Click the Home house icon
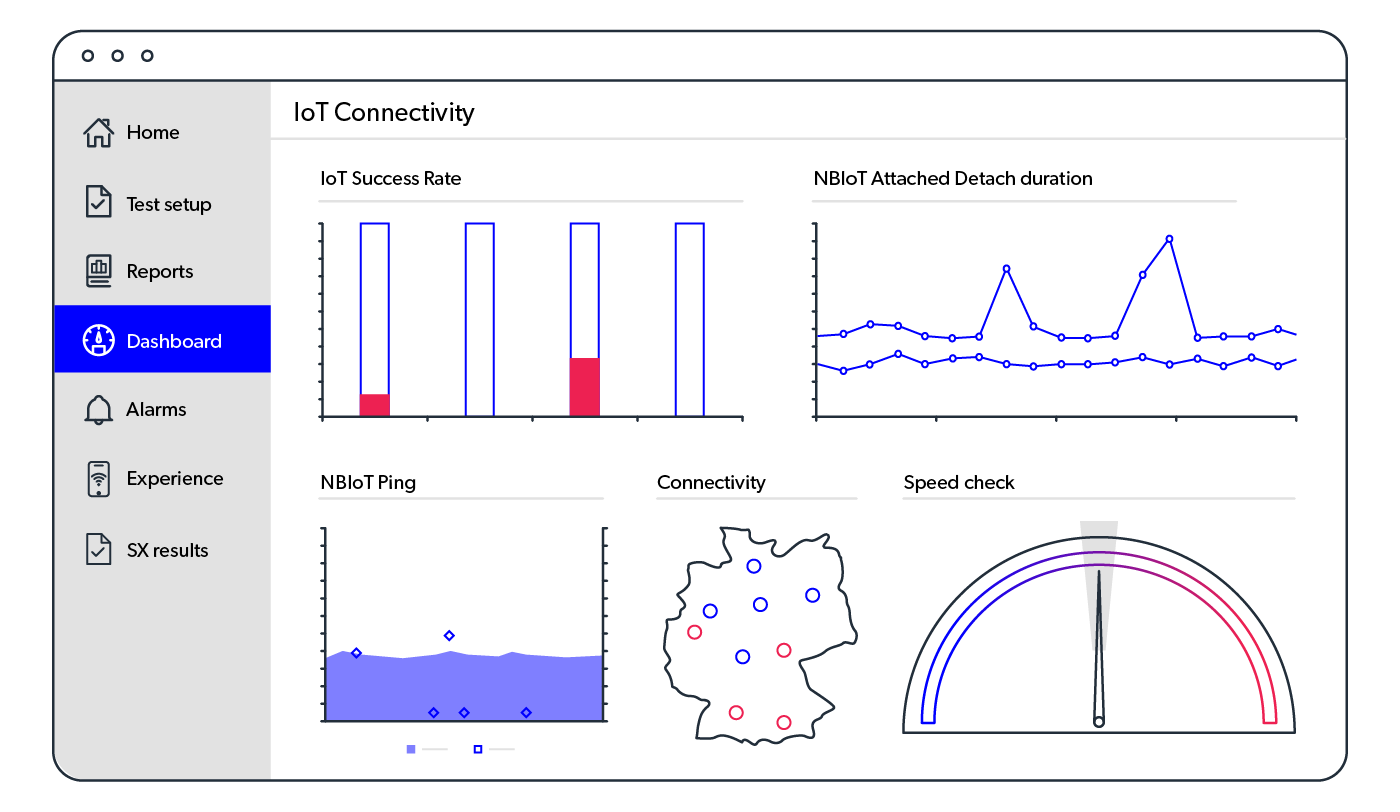 [x=98, y=133]
